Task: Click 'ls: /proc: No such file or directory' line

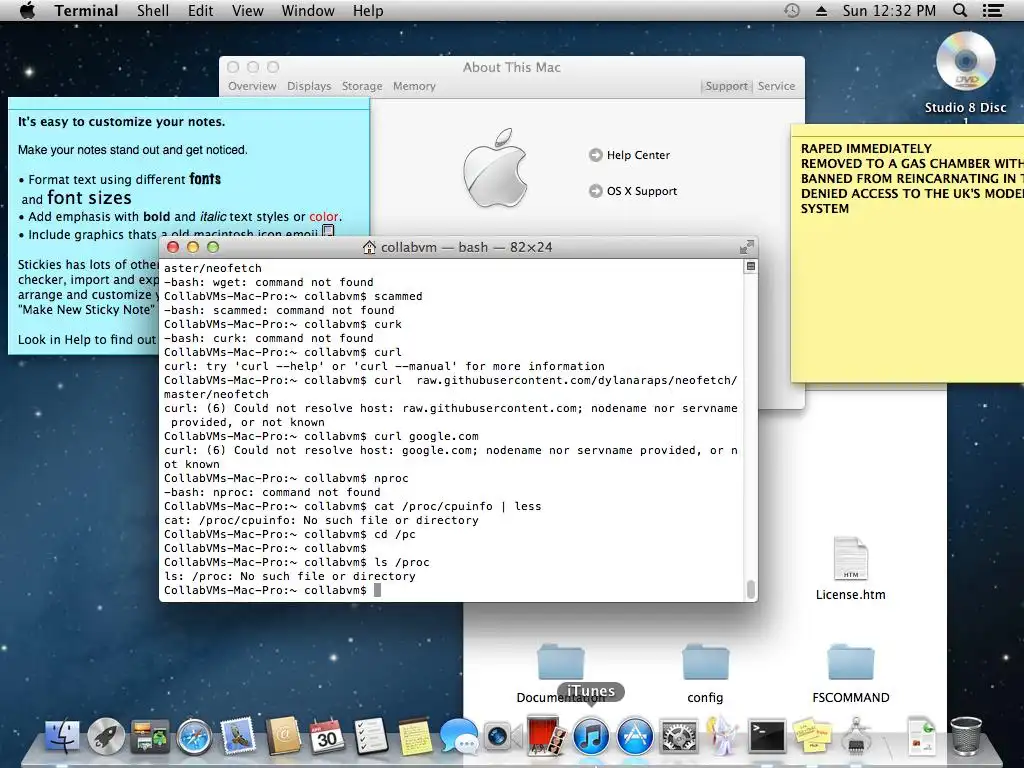Action: click(x=289, y=576)
